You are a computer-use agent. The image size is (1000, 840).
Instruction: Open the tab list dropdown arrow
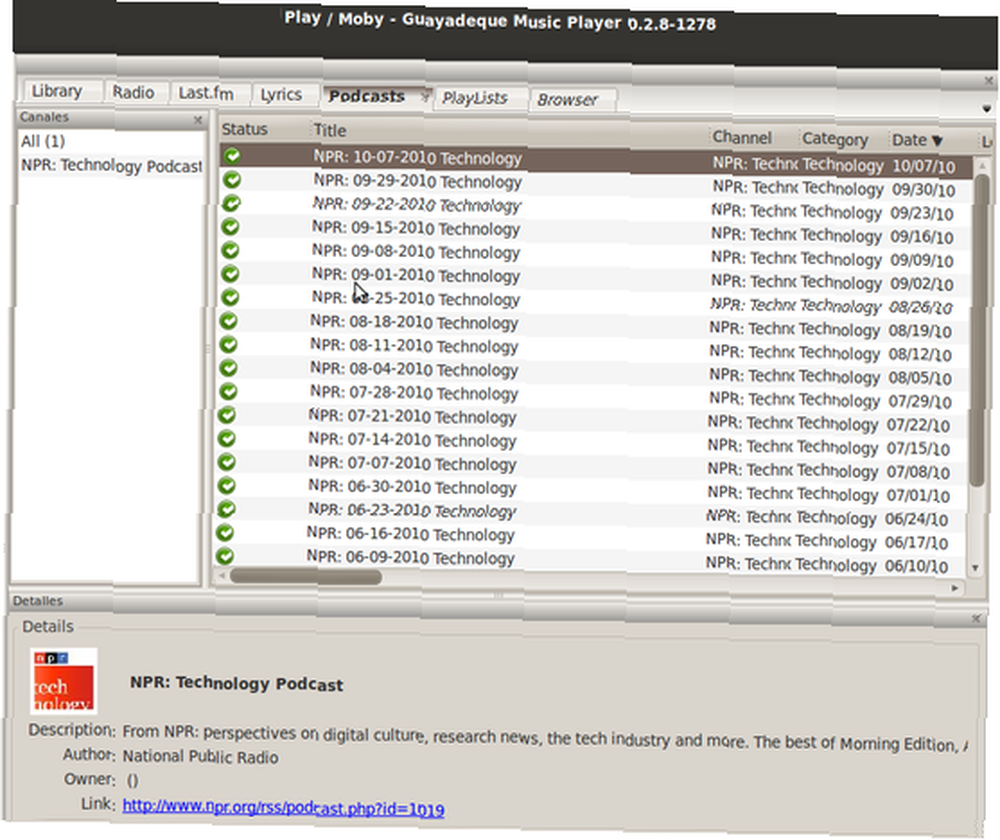987,109
